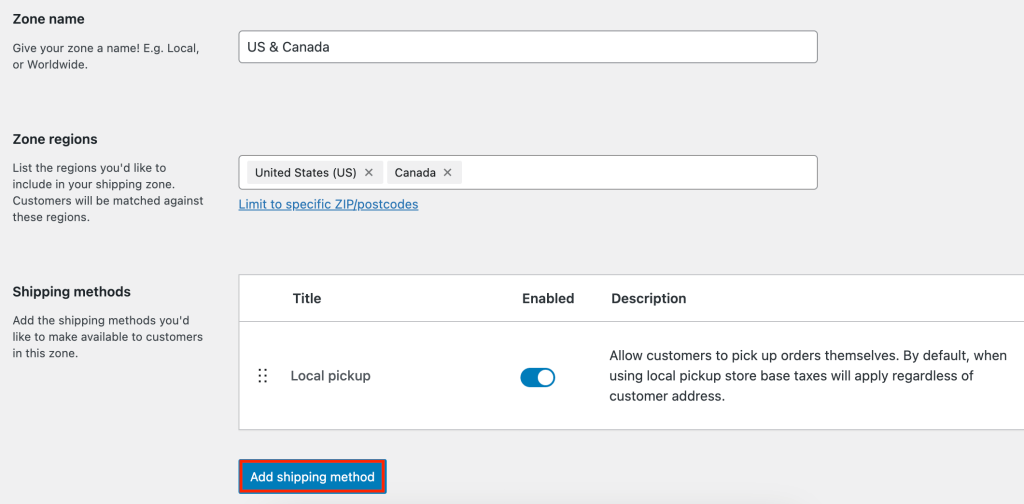The image size is (1024, 504).
Task: Remove United States (US) region tag
Action: coord(368,173)
